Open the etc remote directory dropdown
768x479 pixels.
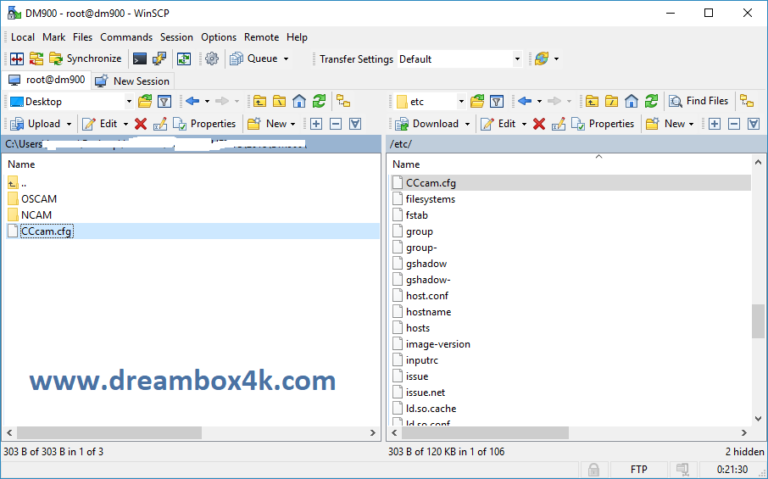pyautogui.click(x=461, y=101)
